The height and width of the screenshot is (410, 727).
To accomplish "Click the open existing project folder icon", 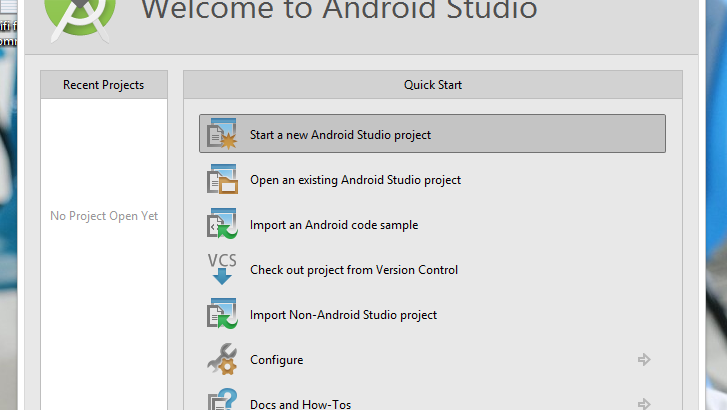I will coord(221,180).
